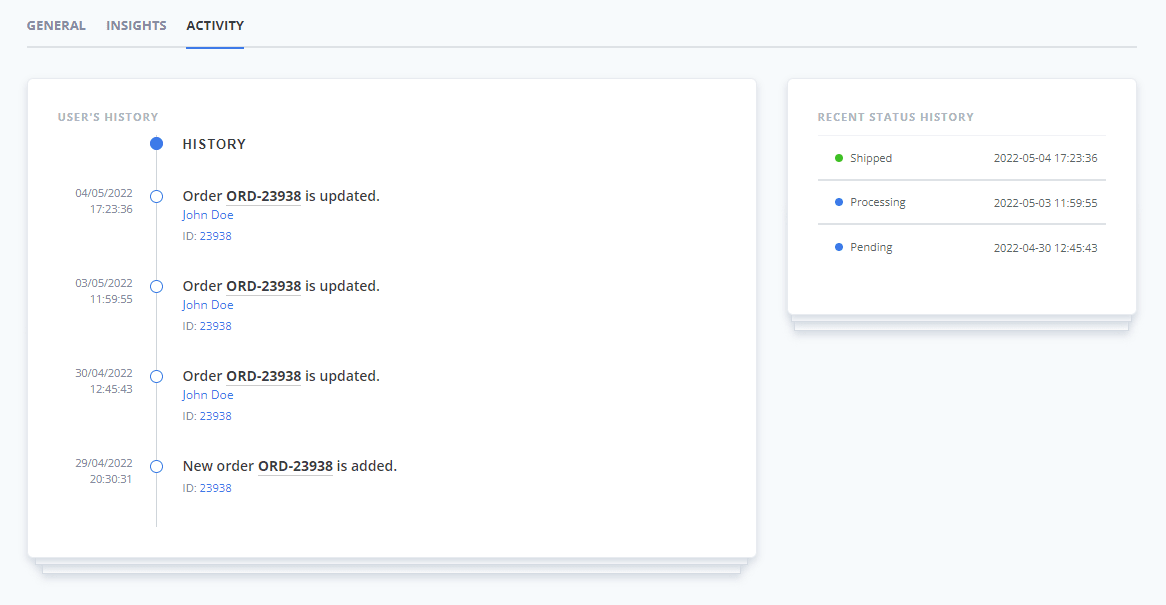Click the USER'S HISTORY card heading
This screenshot has width=1166, height=605.
pos(108,117)
